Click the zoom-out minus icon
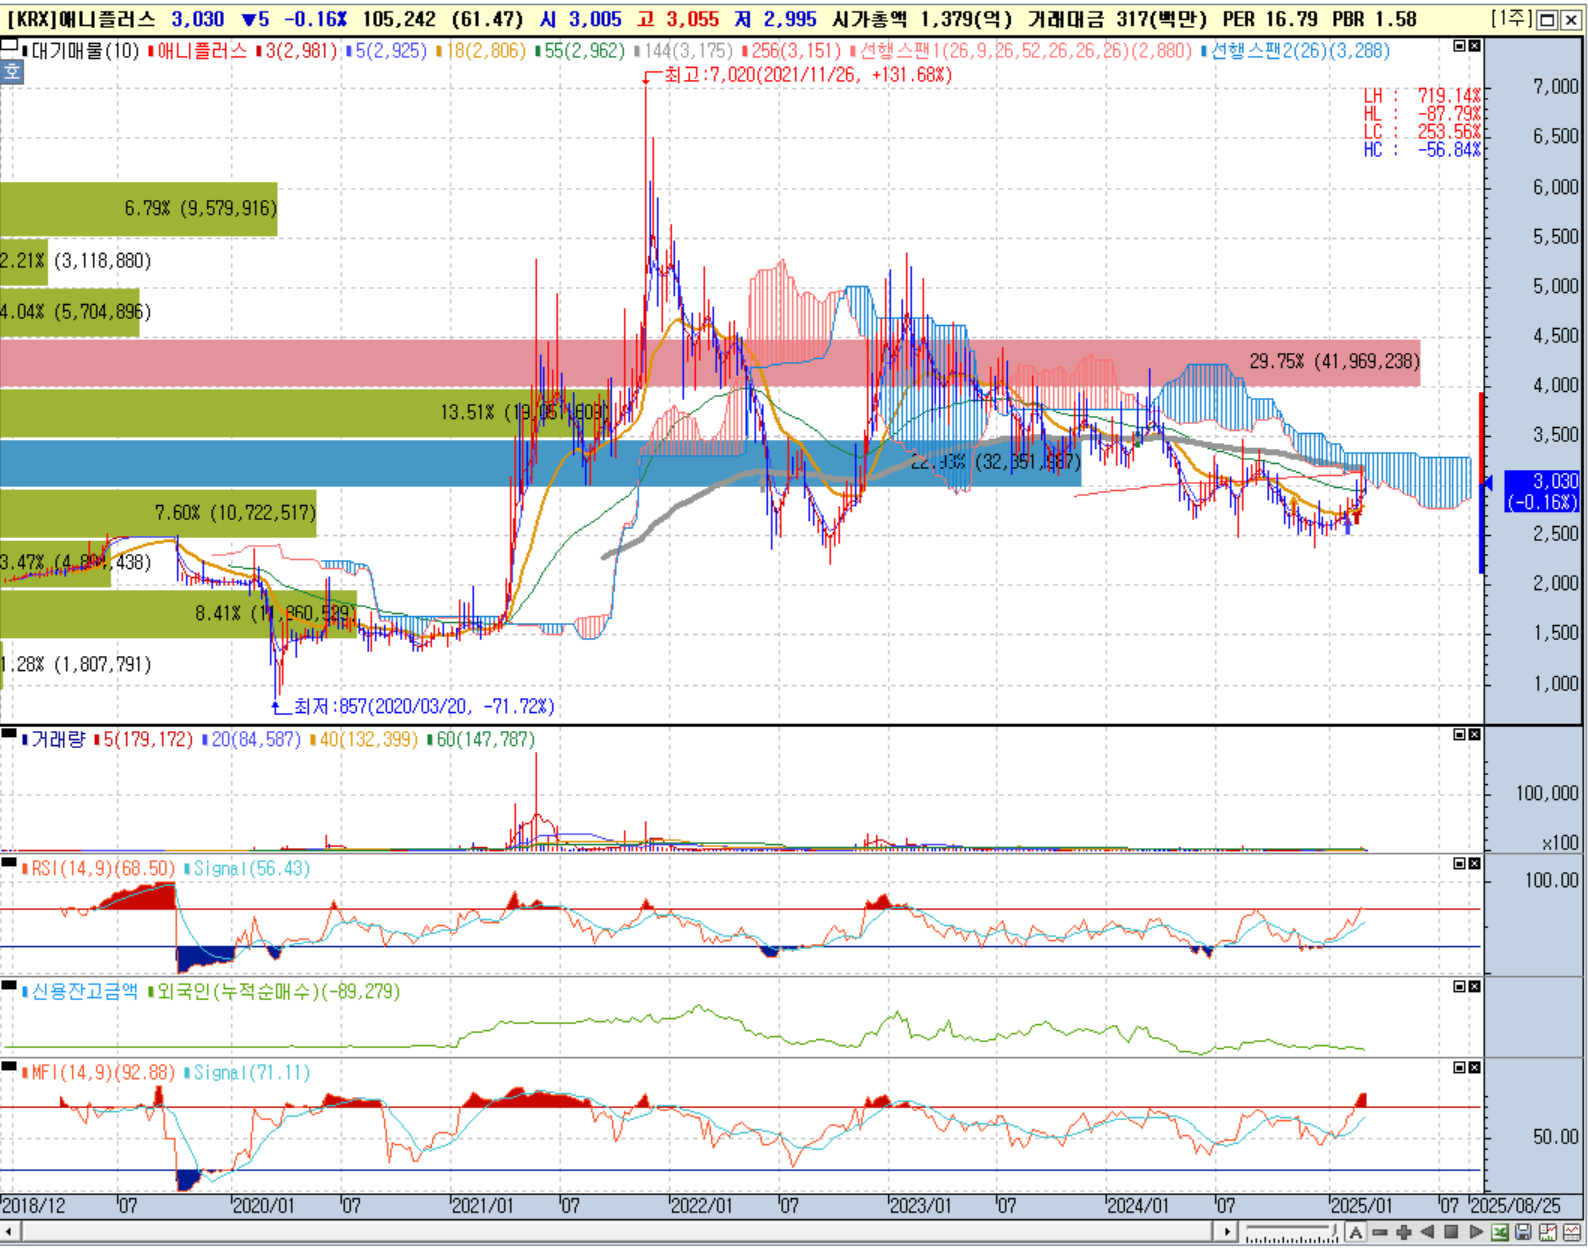Image resolution: width=1588 pixels, height=1253 pixels. tap(1380, 1232)
